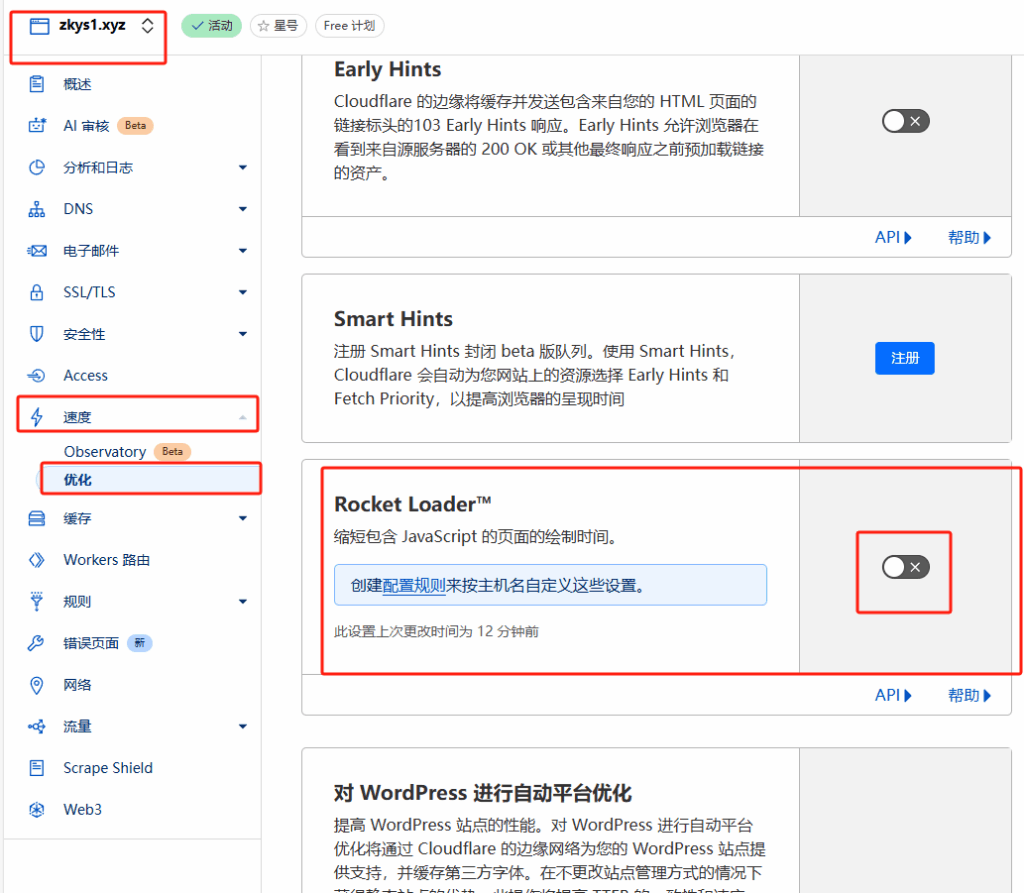Click the zkys1.xyz site window icon
Image resolution: width=1024 pixels, height=893 pixels.
(x=39, y=26)
